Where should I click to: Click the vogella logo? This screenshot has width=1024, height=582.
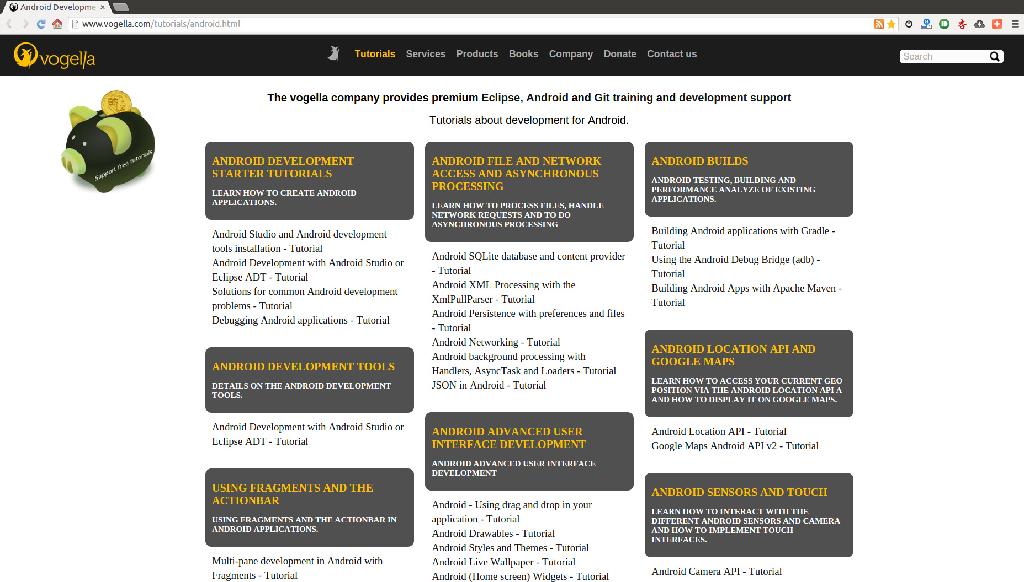(x=54, y=56)
